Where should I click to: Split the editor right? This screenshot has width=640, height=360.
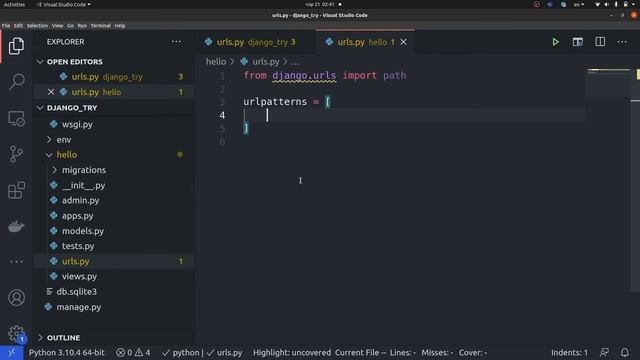[x=600, y=42]
